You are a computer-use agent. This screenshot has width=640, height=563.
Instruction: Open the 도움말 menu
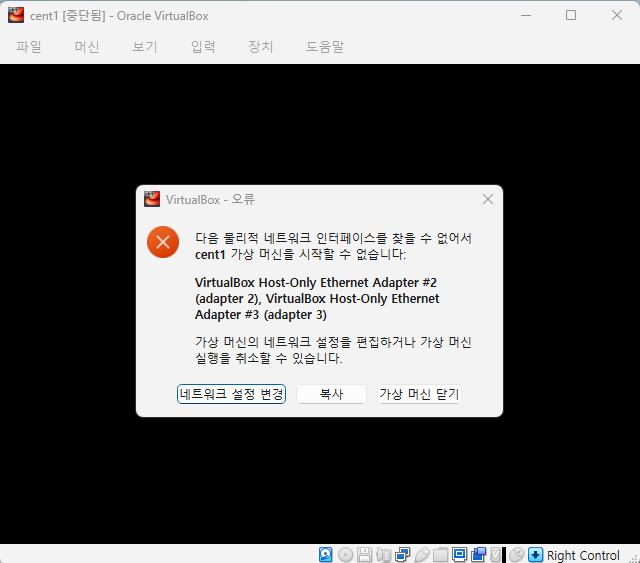325,47
